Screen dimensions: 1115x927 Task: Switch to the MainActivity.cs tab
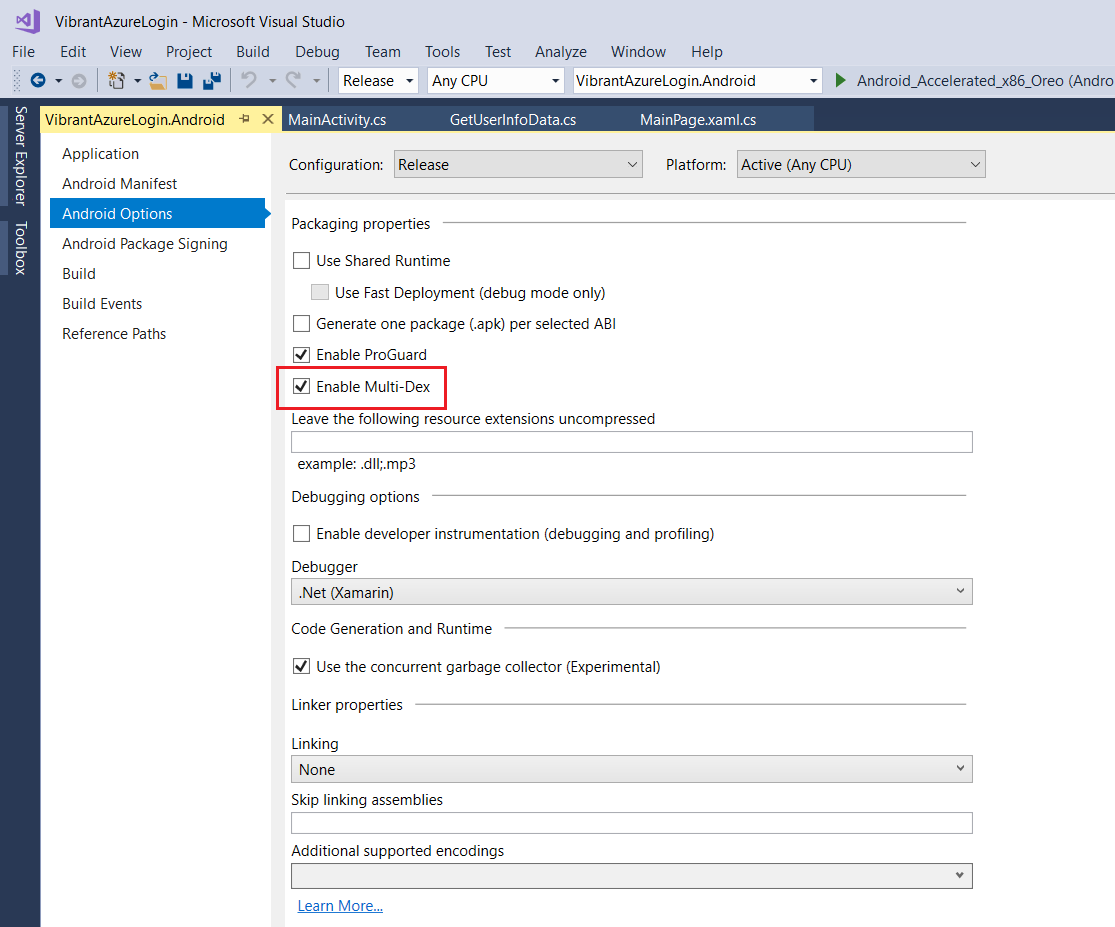[337, 119]
